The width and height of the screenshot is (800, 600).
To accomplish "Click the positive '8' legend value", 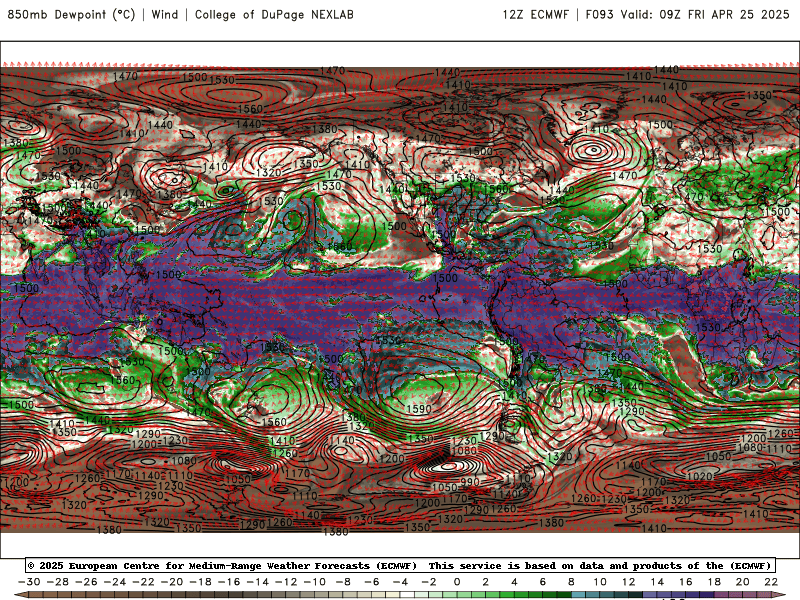I will point(571,582).
